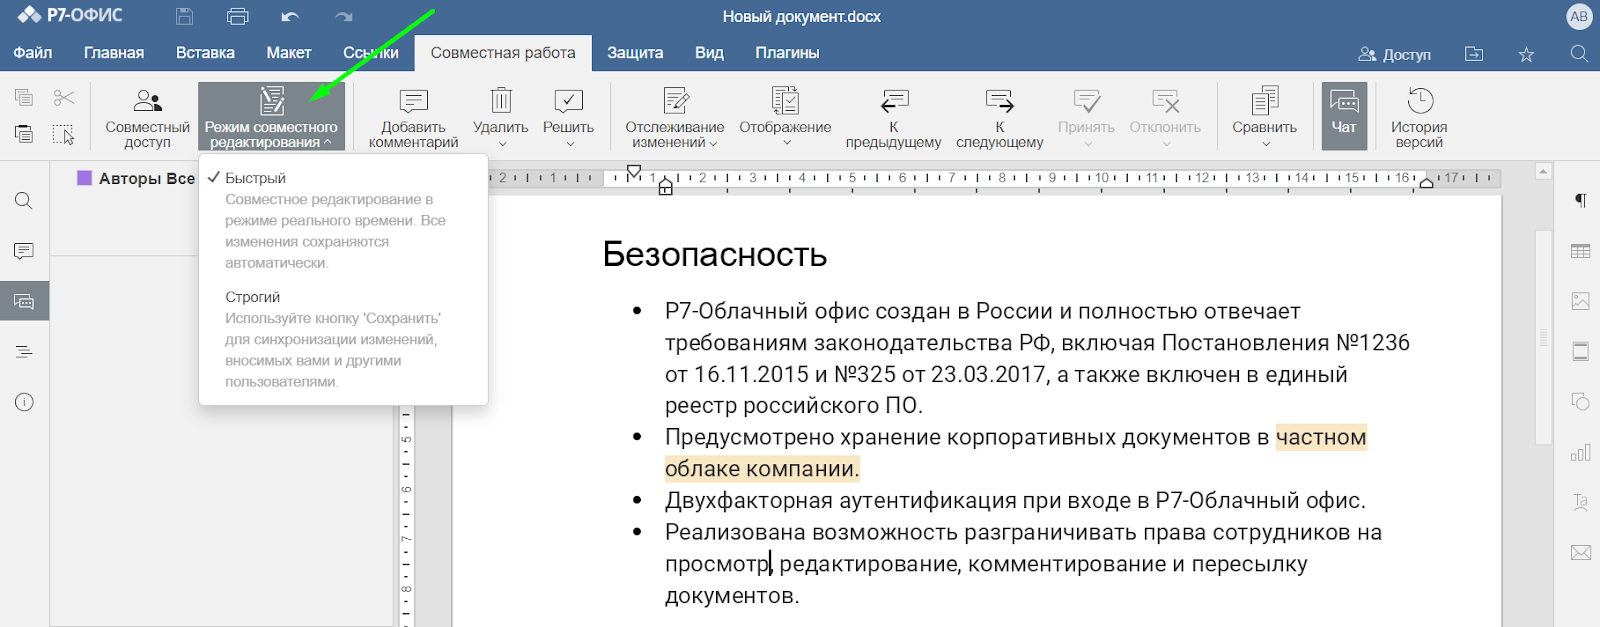
Task: Click the highlighted text частном
Action: coord(1321,437)
